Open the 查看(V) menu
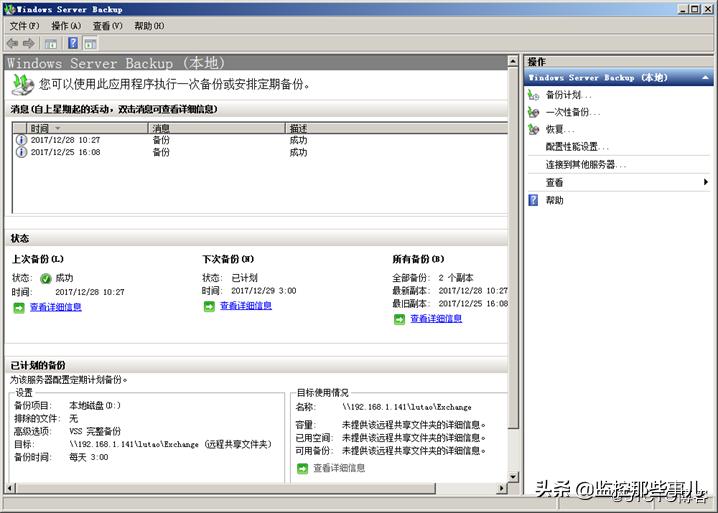This screenshot has width=718, height=513. point(108,26)
